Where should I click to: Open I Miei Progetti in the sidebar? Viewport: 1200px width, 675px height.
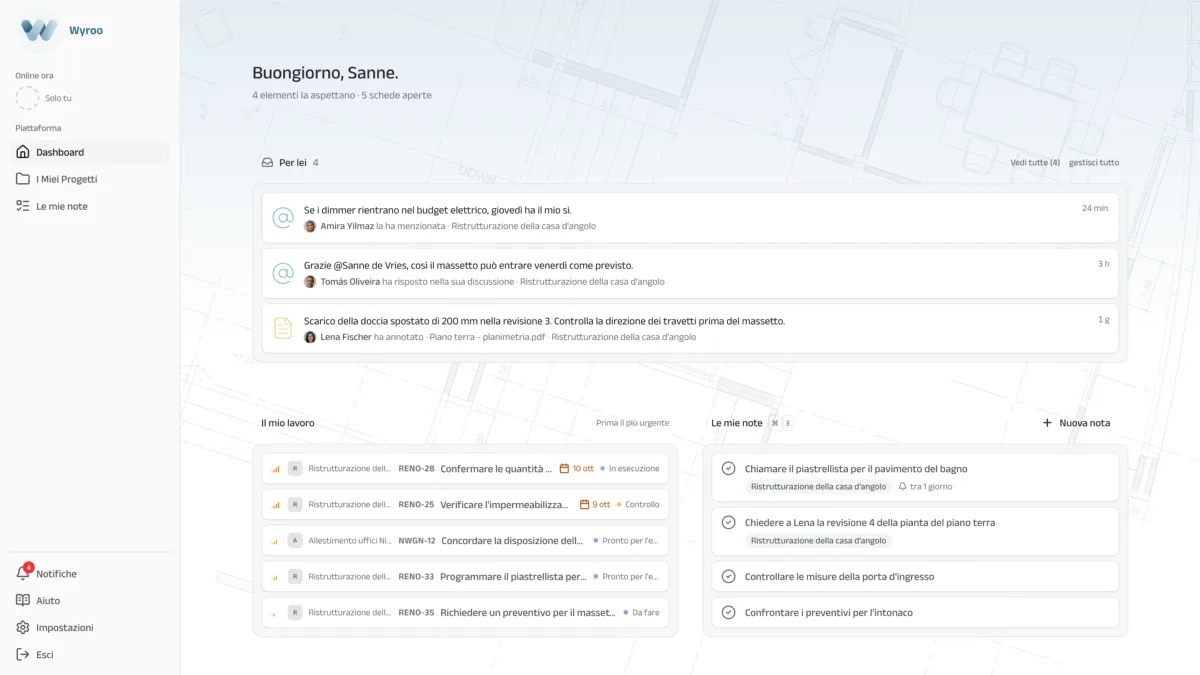click(x=90, y=179)
